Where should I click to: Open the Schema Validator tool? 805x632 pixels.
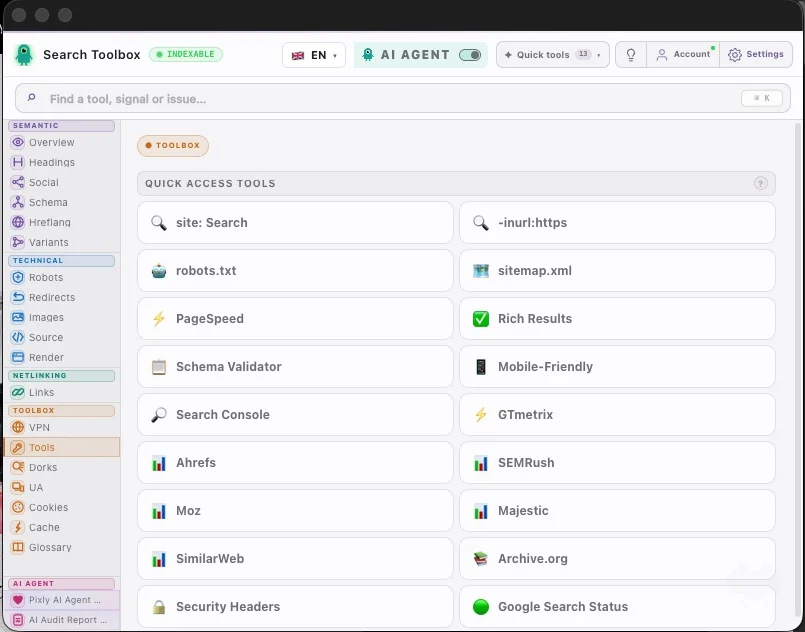click(x=295, y=367)
